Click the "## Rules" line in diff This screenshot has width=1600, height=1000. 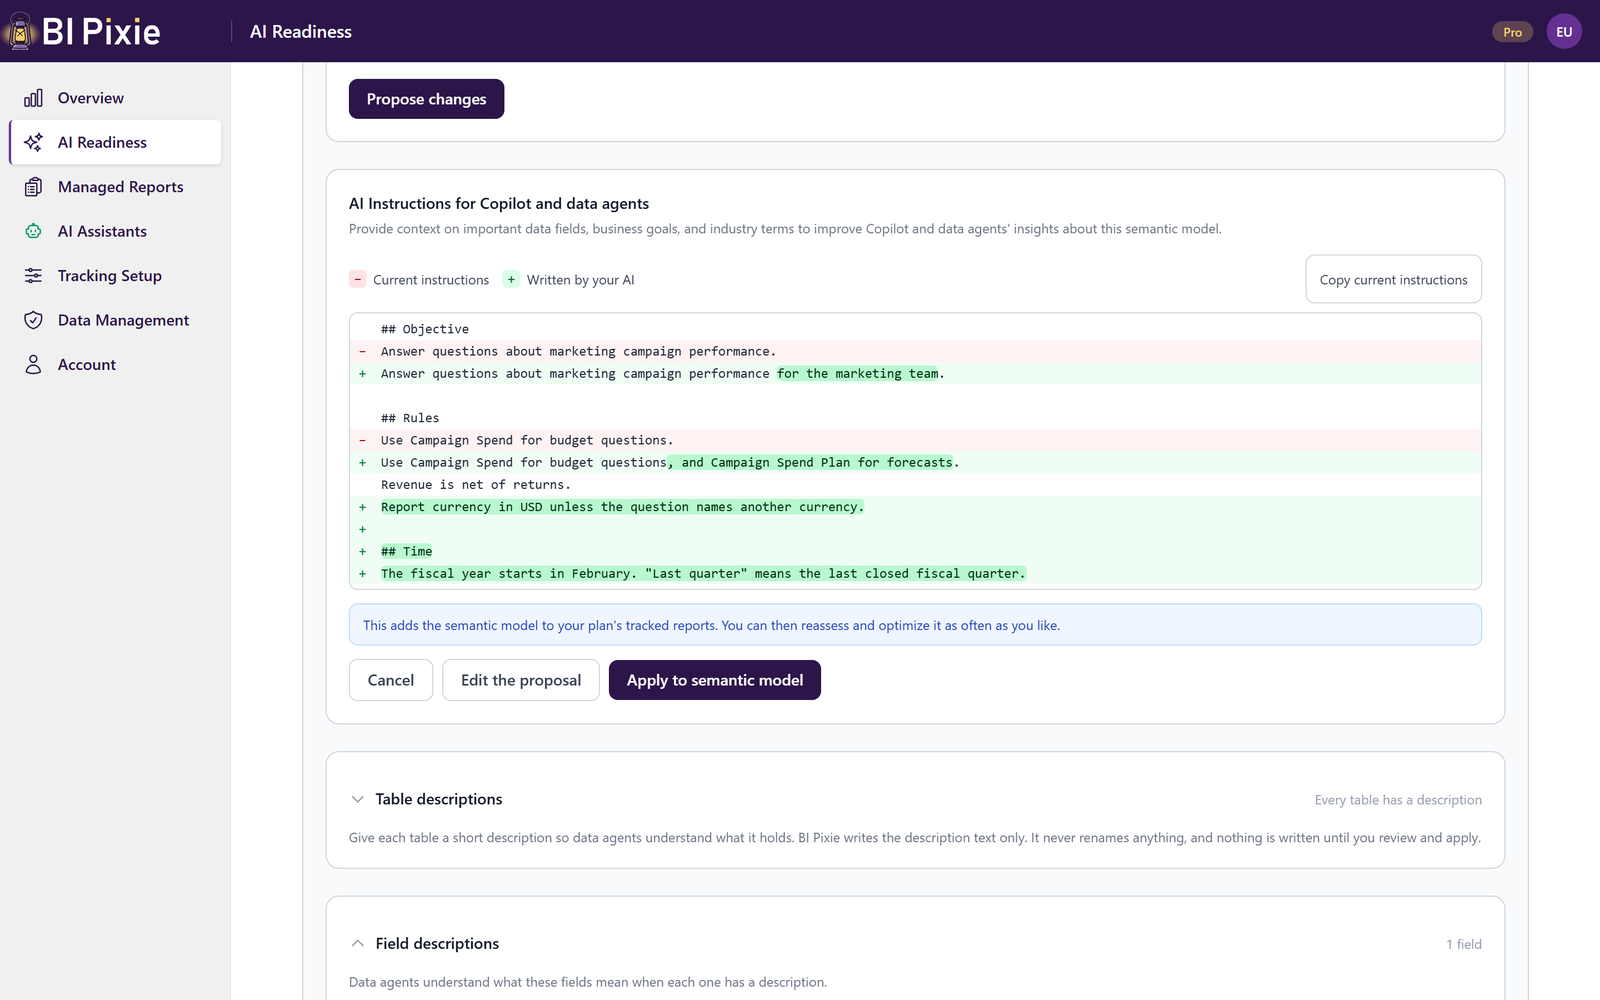(x=915, y=418)
